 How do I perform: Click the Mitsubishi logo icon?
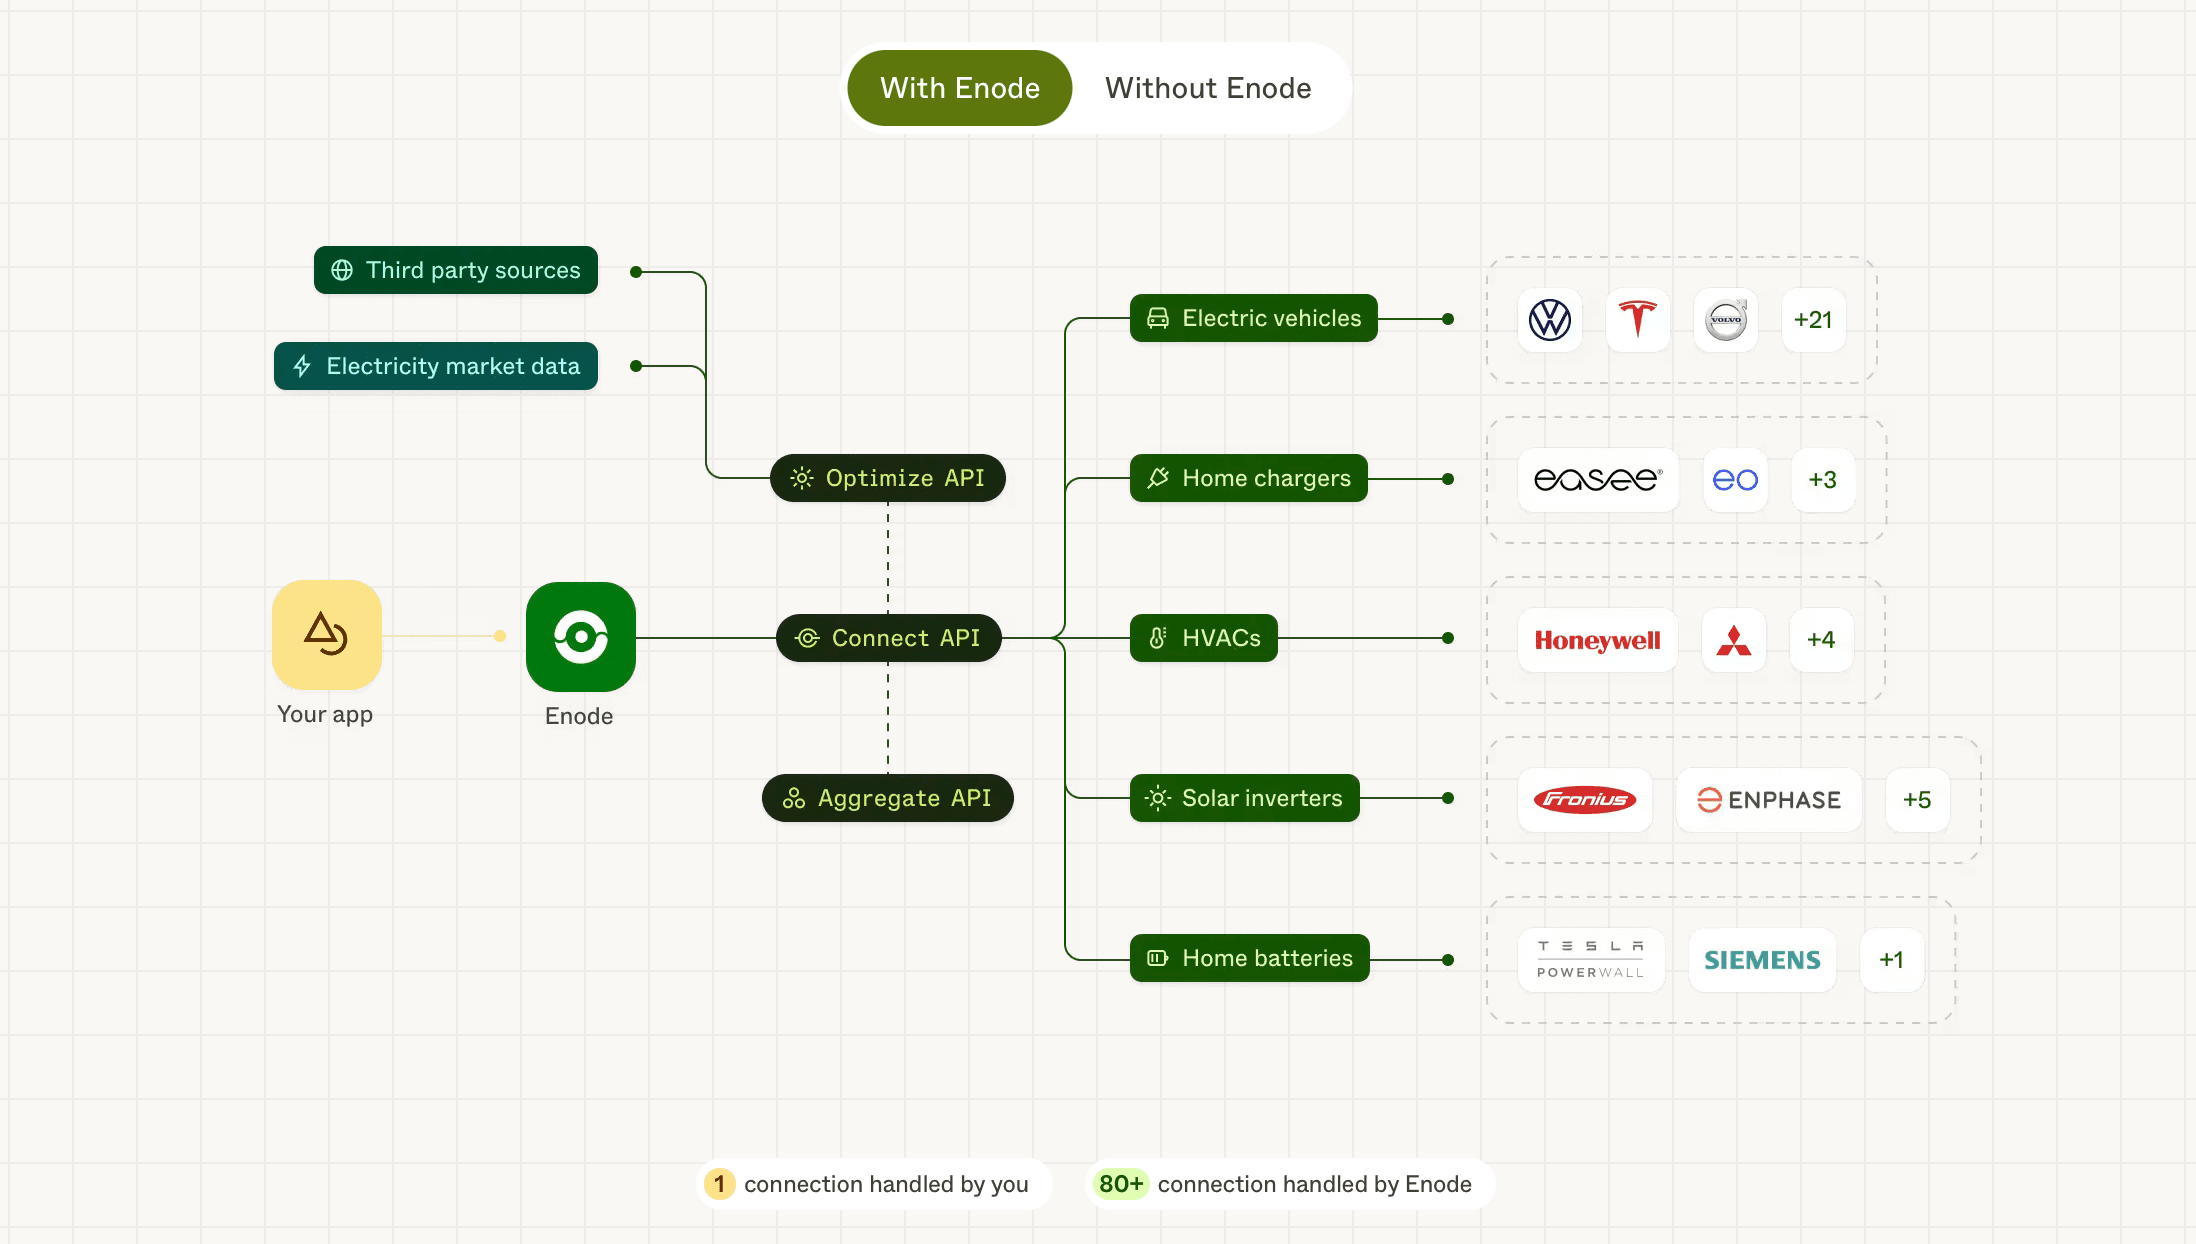1734,640
